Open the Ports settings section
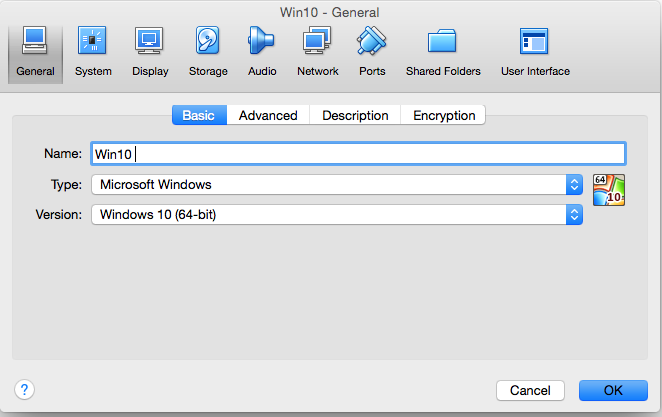The height and width of the screenshot is (417, 662). click(372, 52)
